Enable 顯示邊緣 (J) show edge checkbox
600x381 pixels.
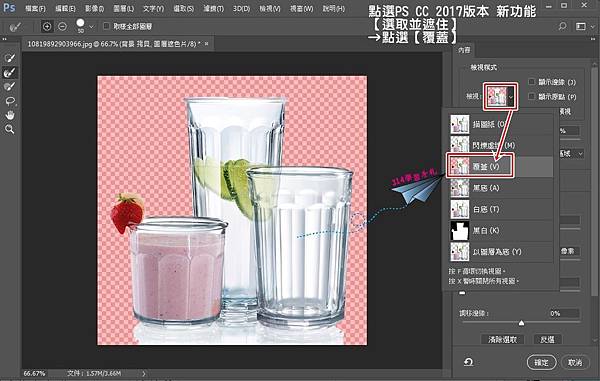pyautogui.click(x=532, y=81)
